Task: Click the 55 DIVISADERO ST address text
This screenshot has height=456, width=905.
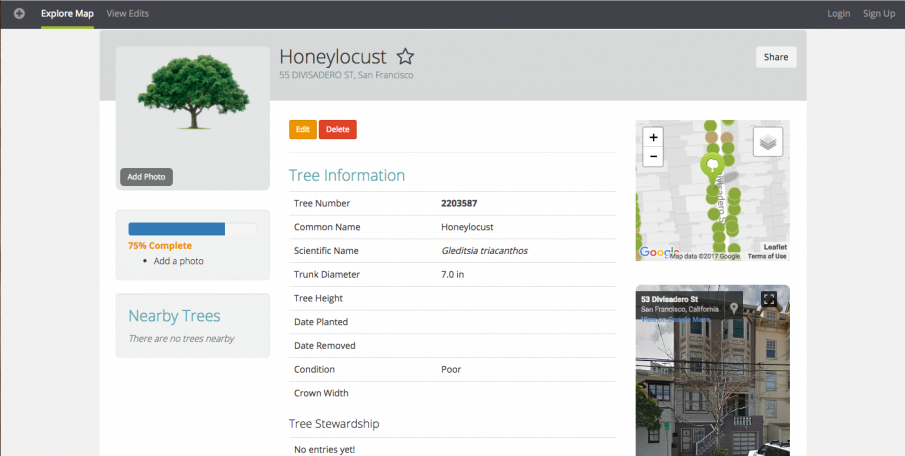Action: 346,75
